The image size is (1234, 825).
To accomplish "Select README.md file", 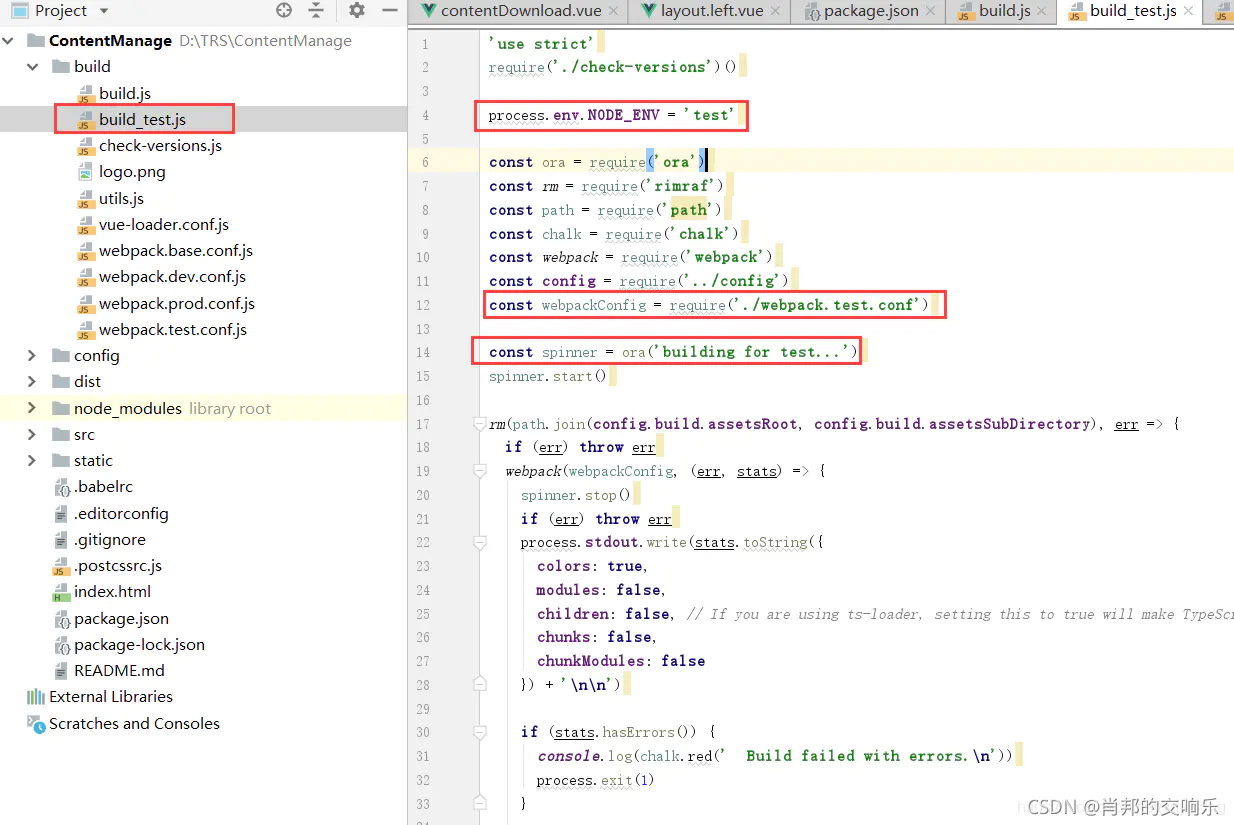I will point(119,671).
